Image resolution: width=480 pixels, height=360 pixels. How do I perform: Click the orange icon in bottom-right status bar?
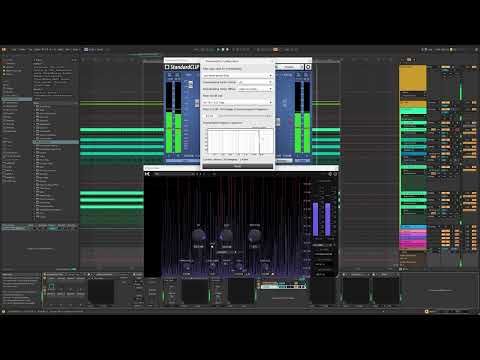426,311
